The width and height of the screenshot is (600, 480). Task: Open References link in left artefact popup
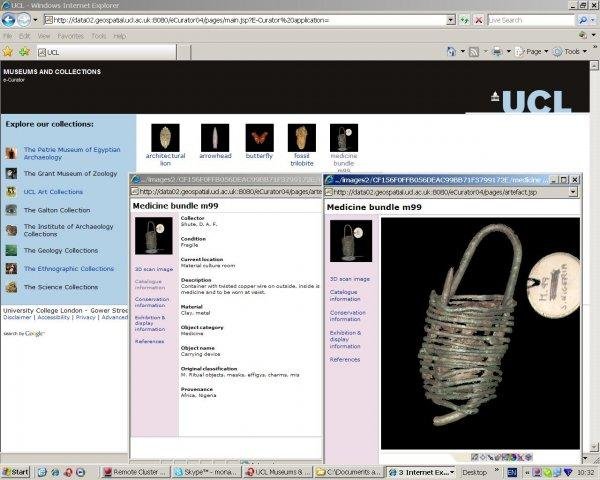150,341
